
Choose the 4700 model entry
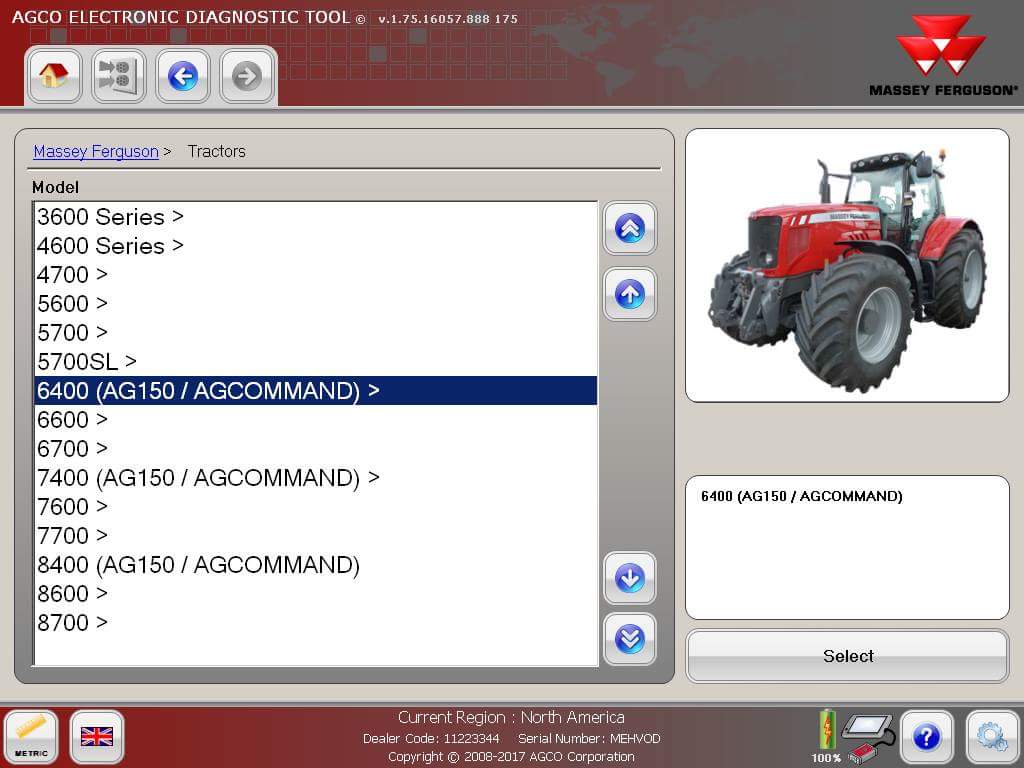pos(315,274)
